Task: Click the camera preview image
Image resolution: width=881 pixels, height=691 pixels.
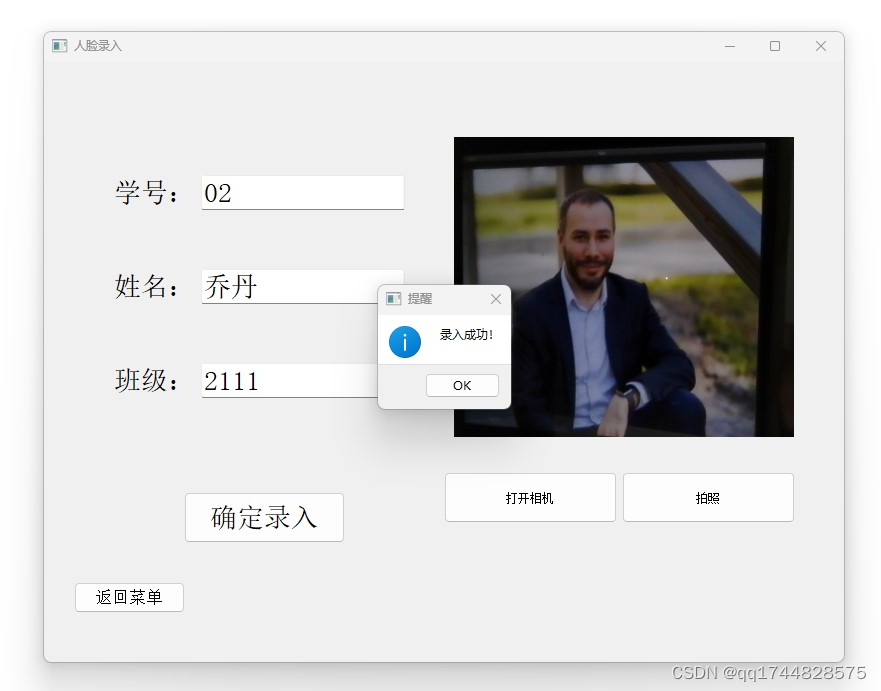Action: [x=624, y=287]
